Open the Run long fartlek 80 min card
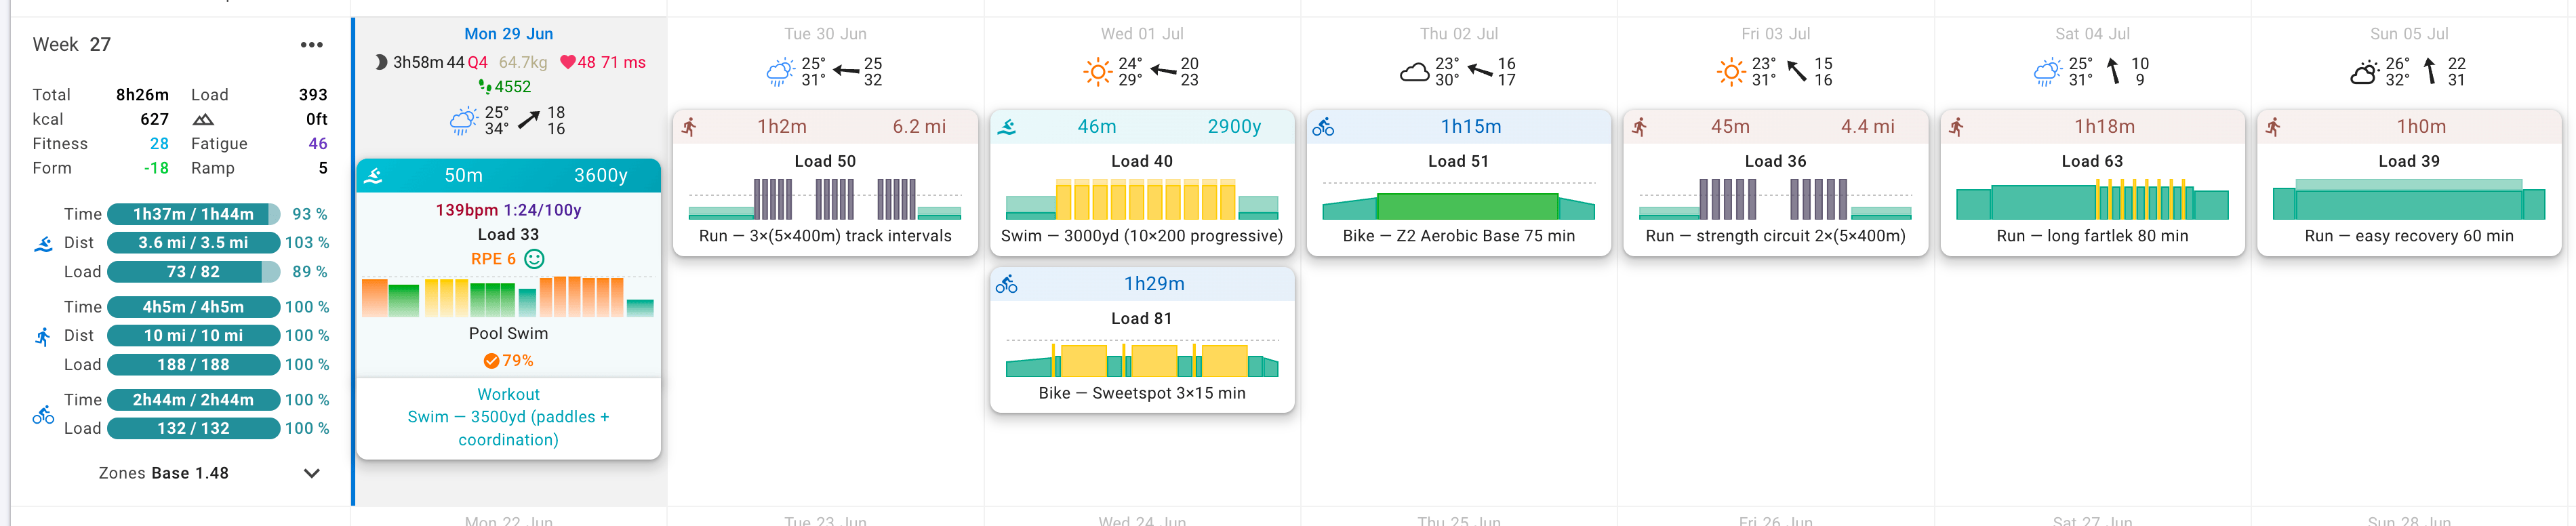This screenshot has width=2576, height=526. pos(2092,183)
